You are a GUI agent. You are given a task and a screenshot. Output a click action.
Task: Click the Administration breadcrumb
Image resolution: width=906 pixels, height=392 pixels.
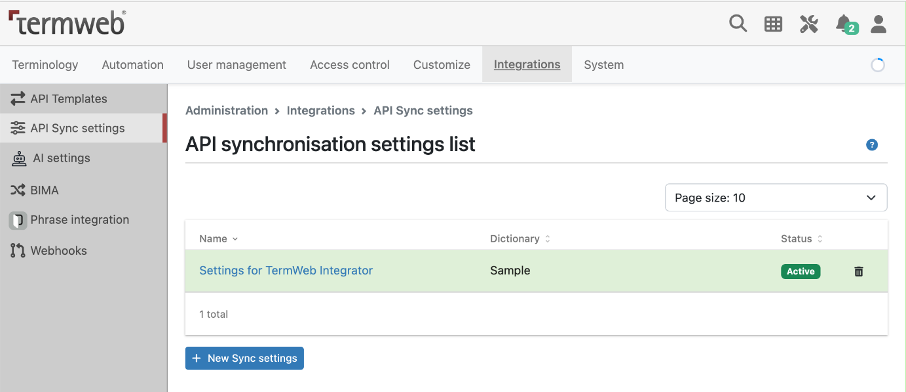click(x=226, y=110)
